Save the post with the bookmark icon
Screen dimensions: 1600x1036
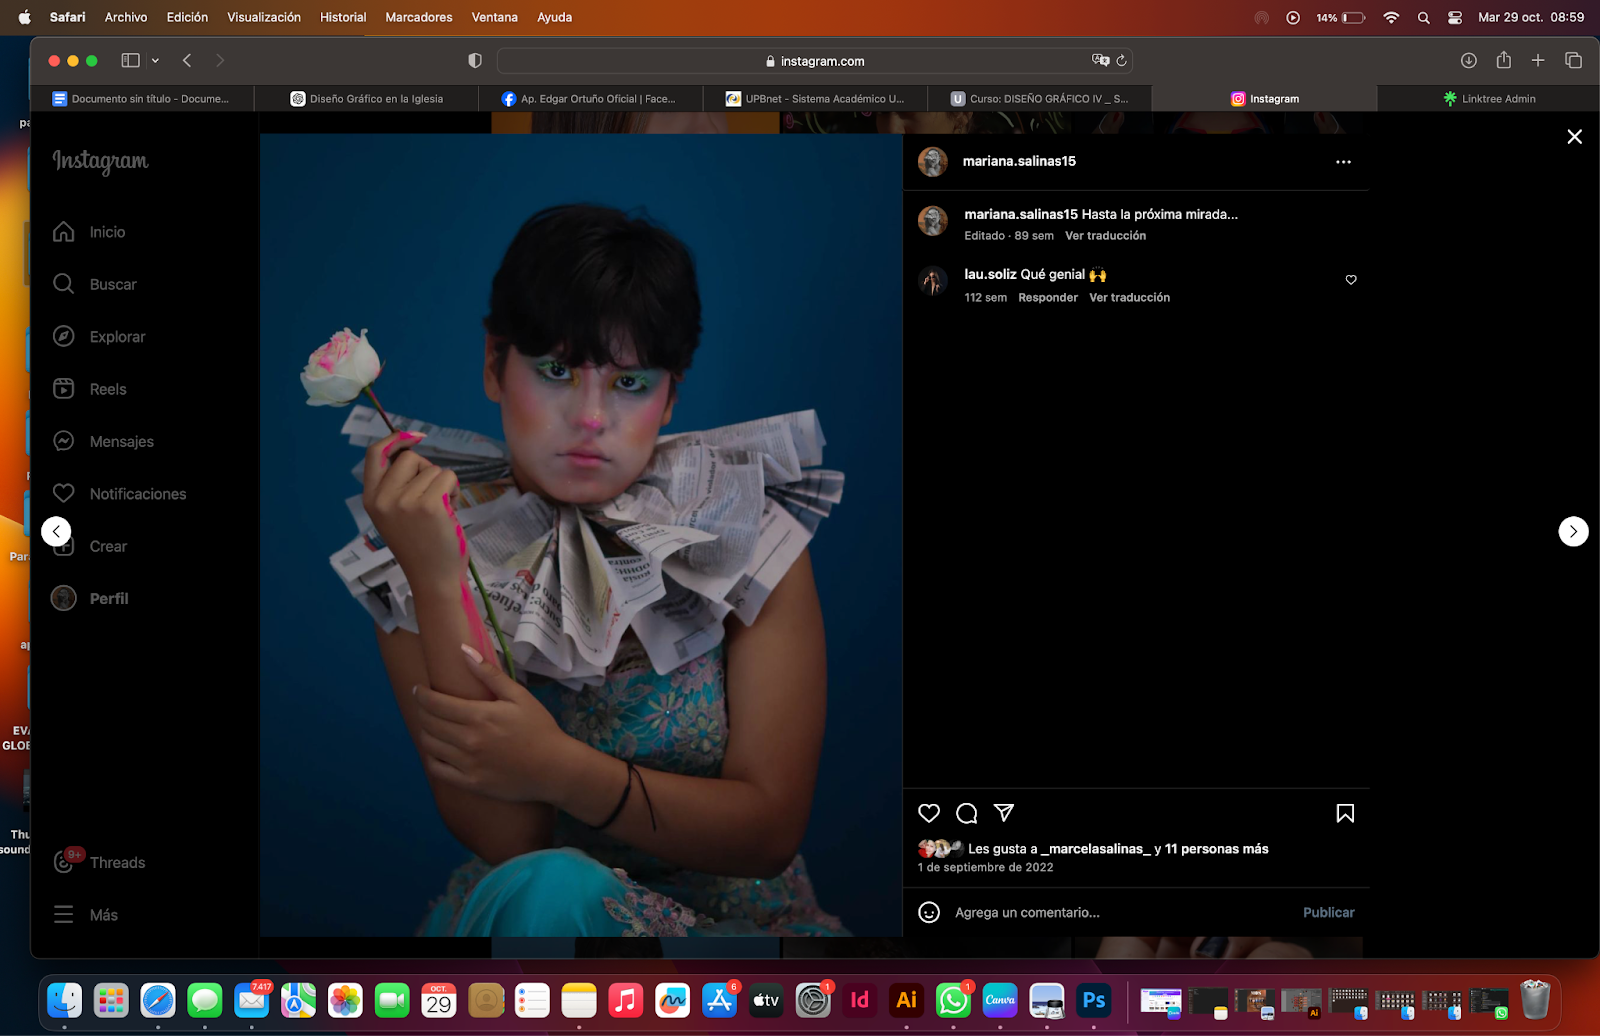click(1345, 813)
